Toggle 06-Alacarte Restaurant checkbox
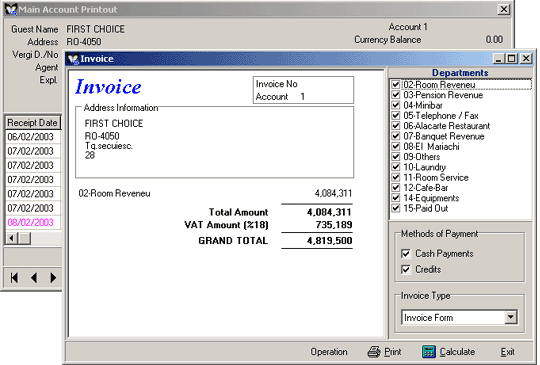The image size is (540, 365). tap(396, 126)
